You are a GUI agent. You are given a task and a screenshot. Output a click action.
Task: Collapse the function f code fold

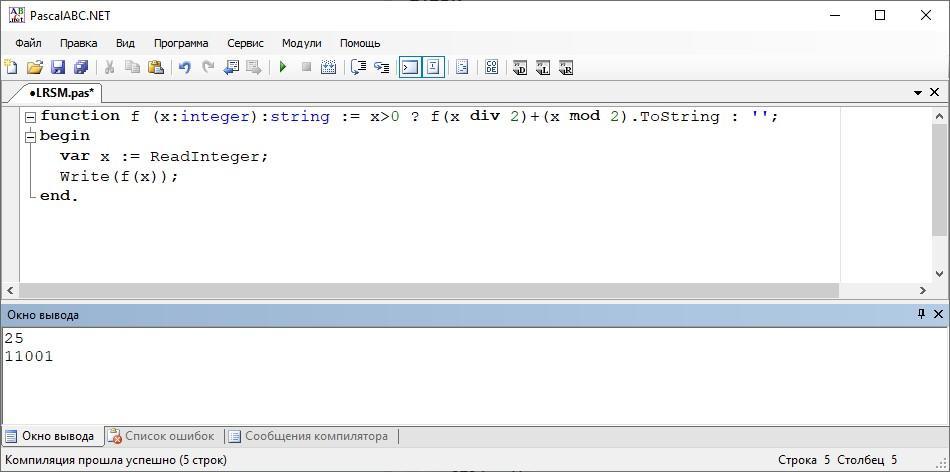click(30, 116)
